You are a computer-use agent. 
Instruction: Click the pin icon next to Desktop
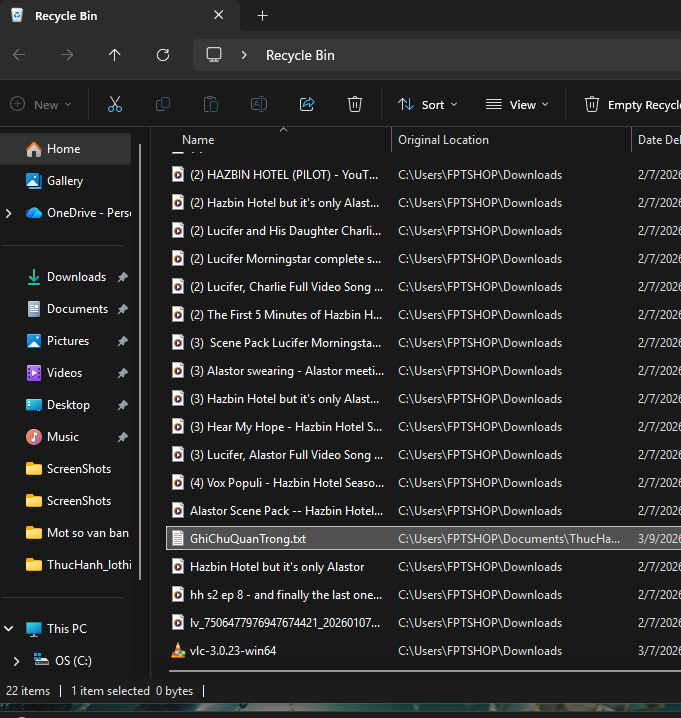(122, 405)
